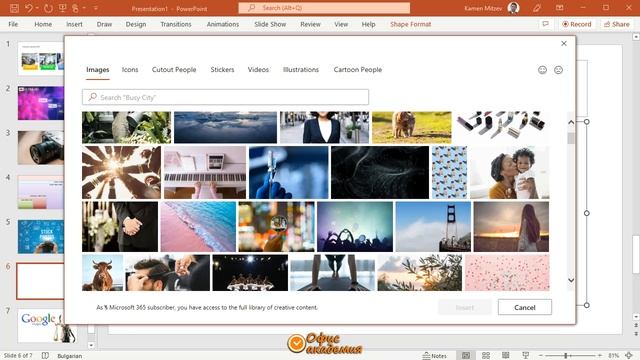Screen dimensions: 640x360
Task: Click the Share button
Action: [617, 24]
